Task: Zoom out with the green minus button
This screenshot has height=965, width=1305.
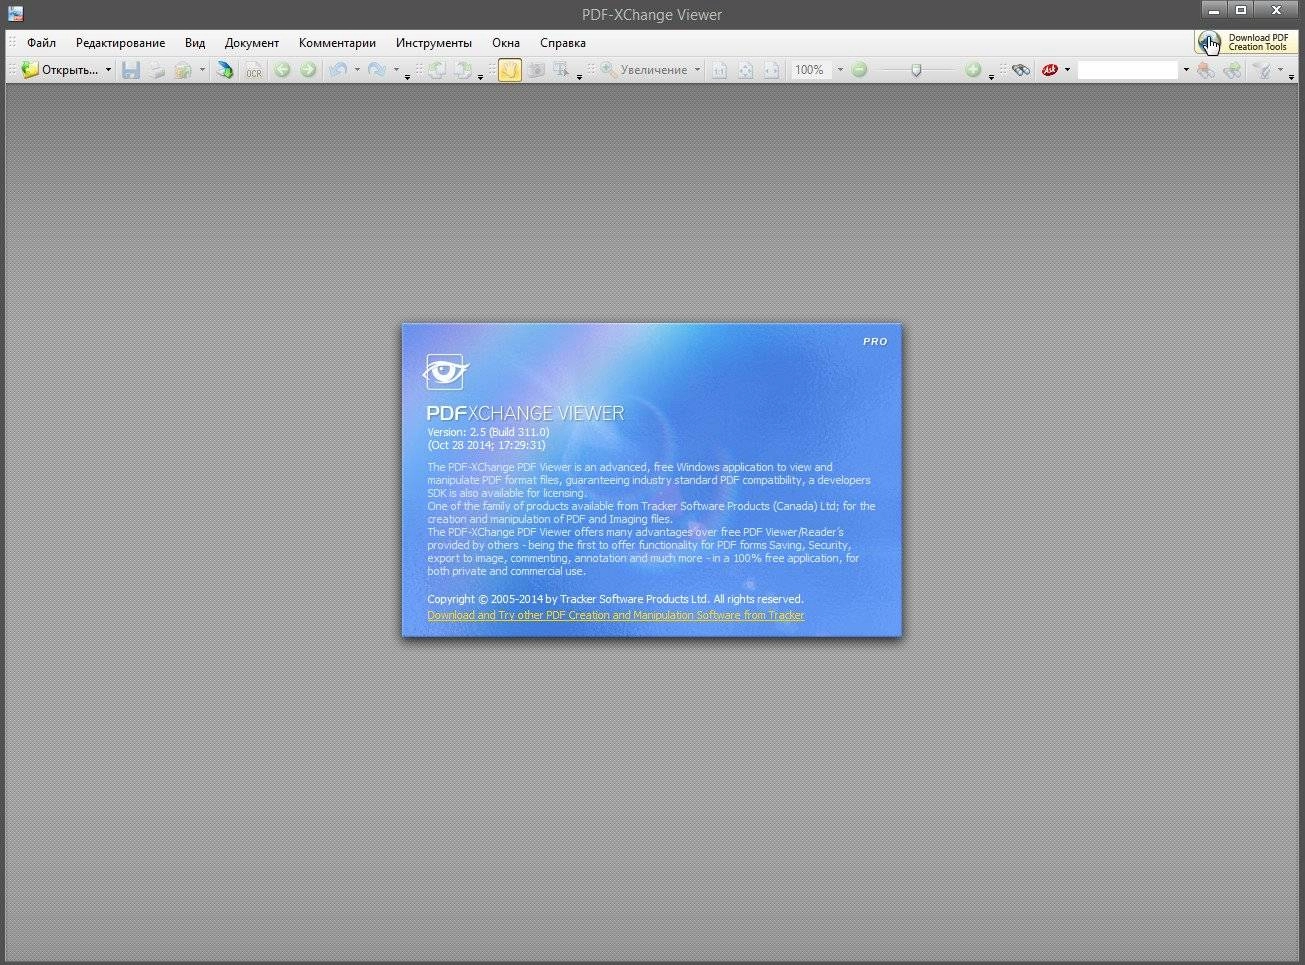Action: click(859, 70)
